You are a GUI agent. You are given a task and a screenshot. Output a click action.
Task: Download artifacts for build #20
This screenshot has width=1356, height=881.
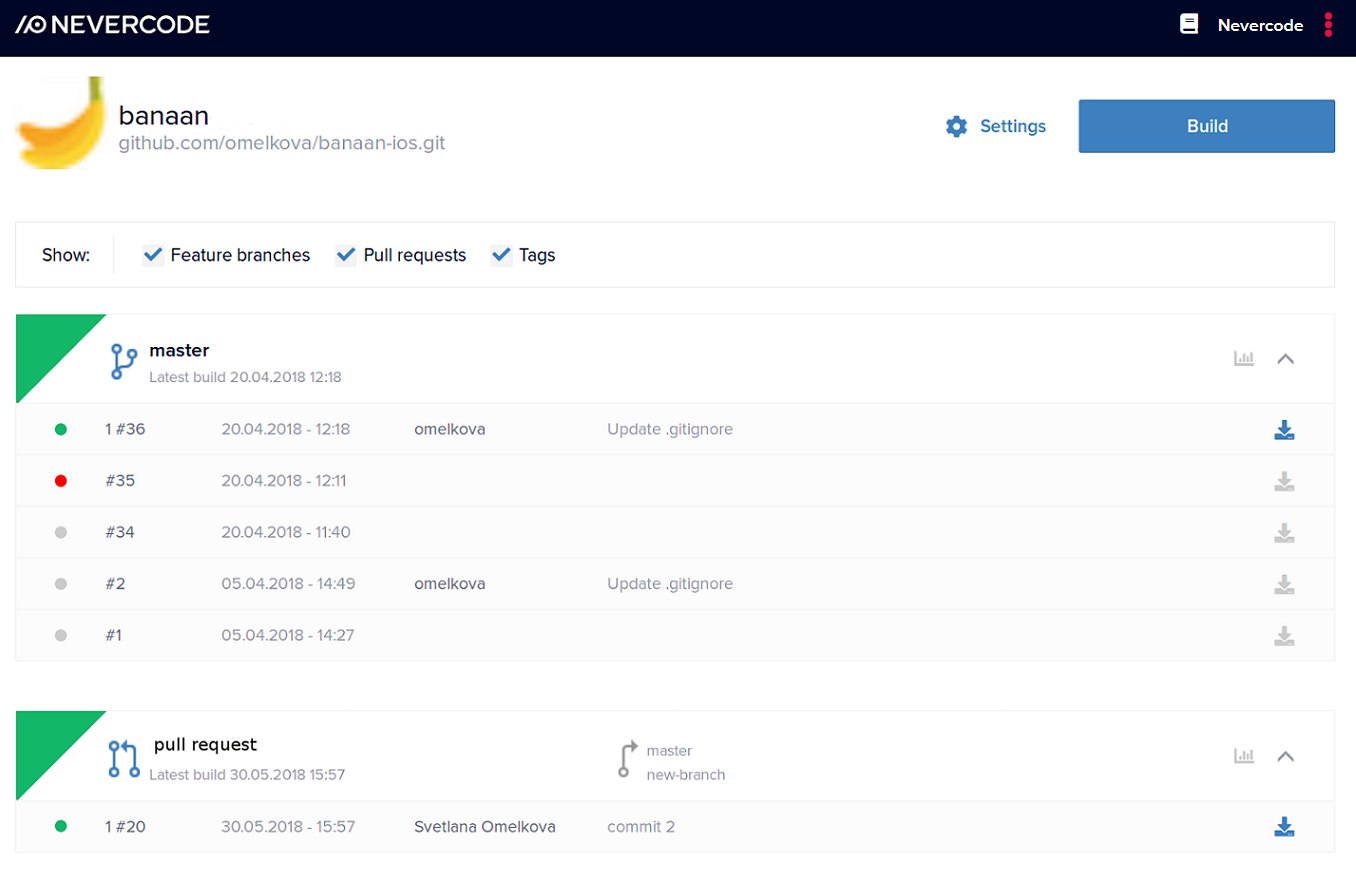(1285, 827)
